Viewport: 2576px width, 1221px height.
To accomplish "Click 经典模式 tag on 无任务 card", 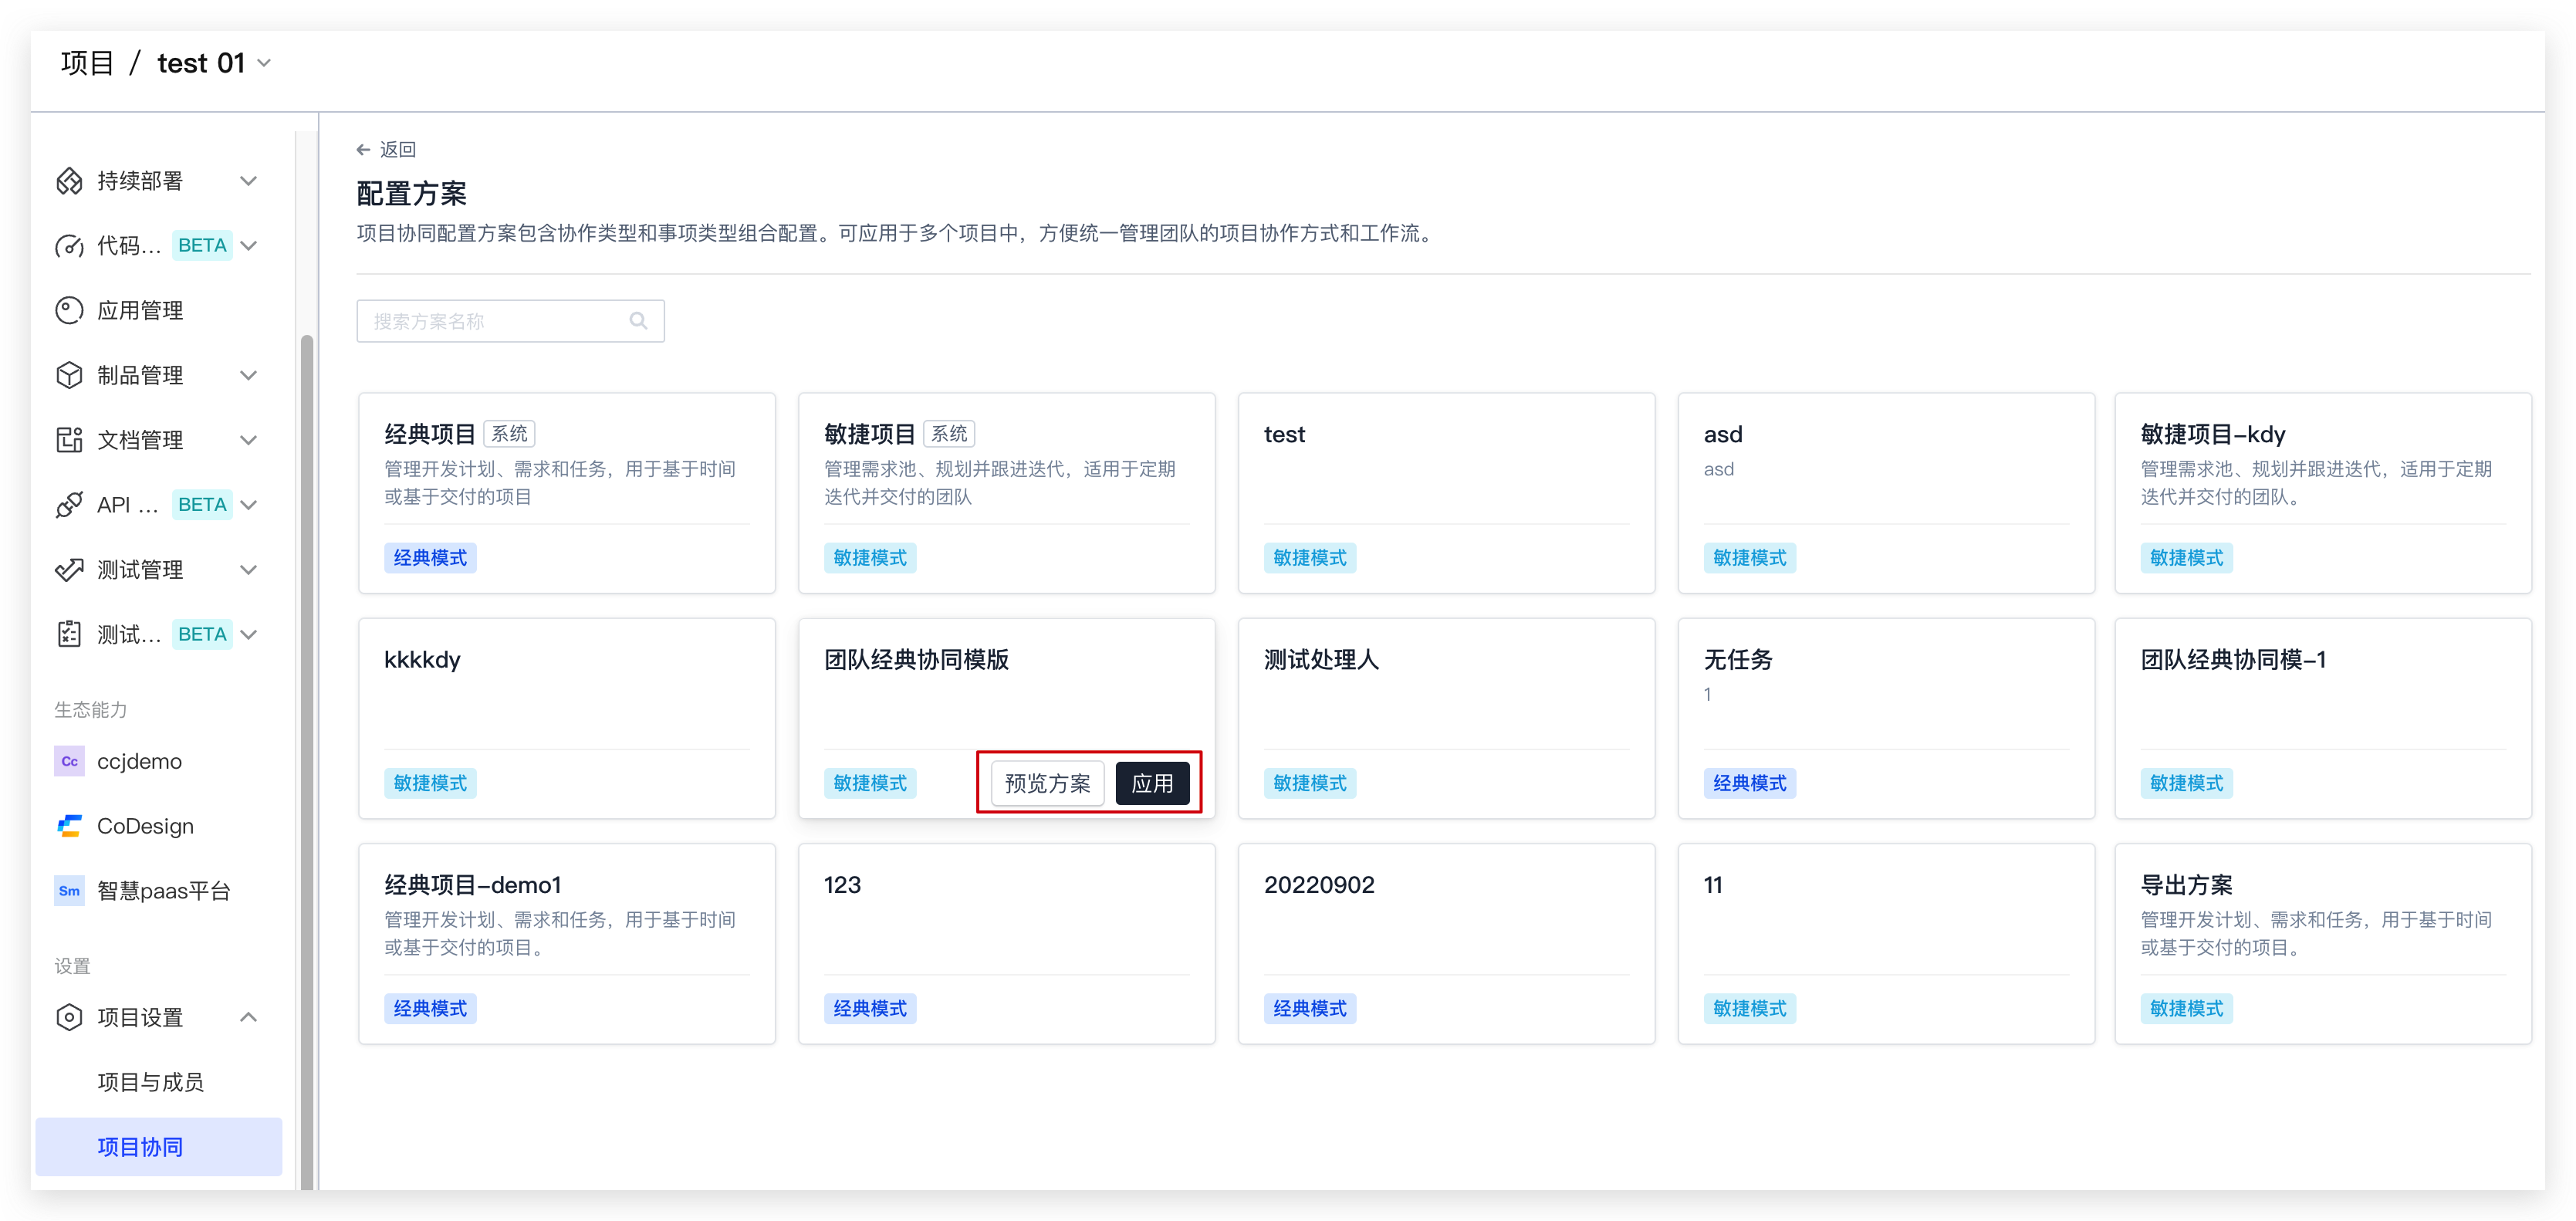I will tap(1750, 783).
